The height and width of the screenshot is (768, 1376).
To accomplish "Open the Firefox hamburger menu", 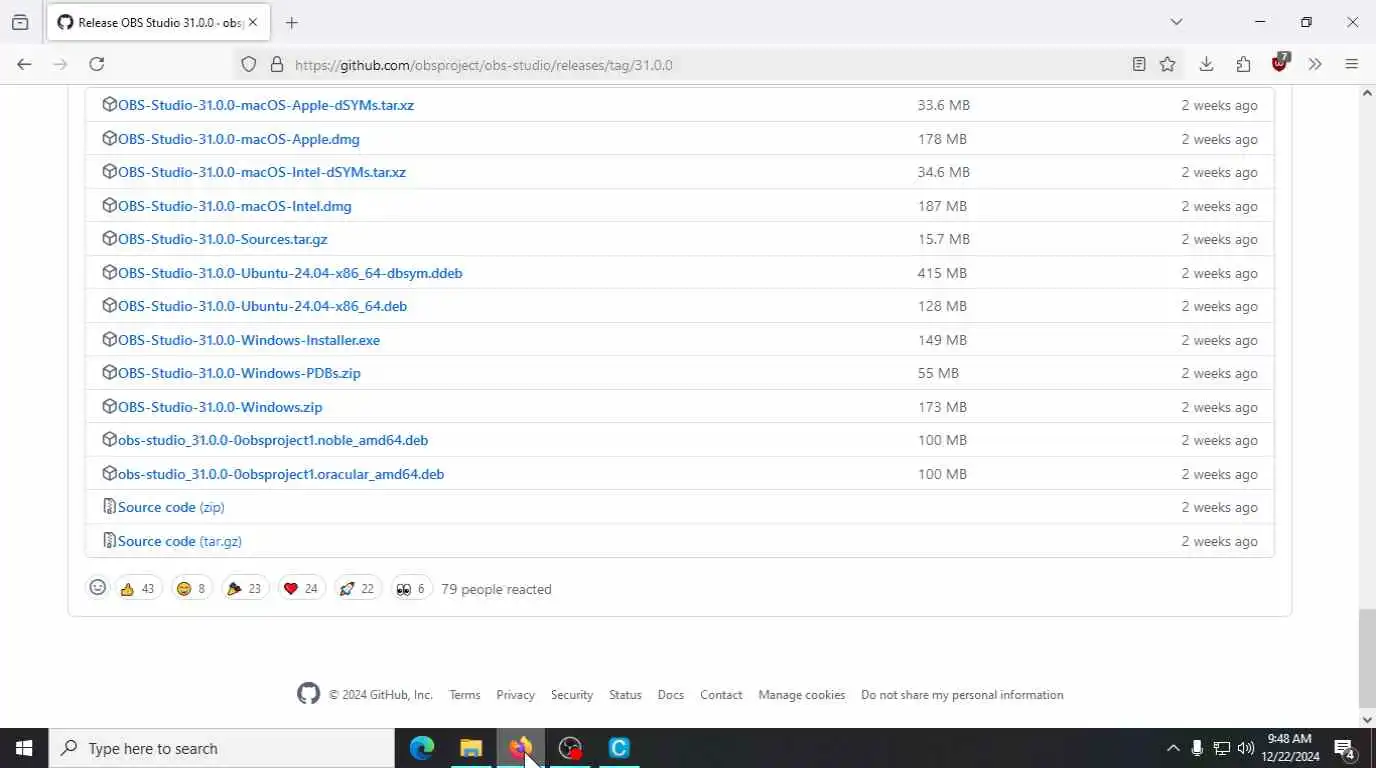I will pyautogui.click(x=1351, y=64).
